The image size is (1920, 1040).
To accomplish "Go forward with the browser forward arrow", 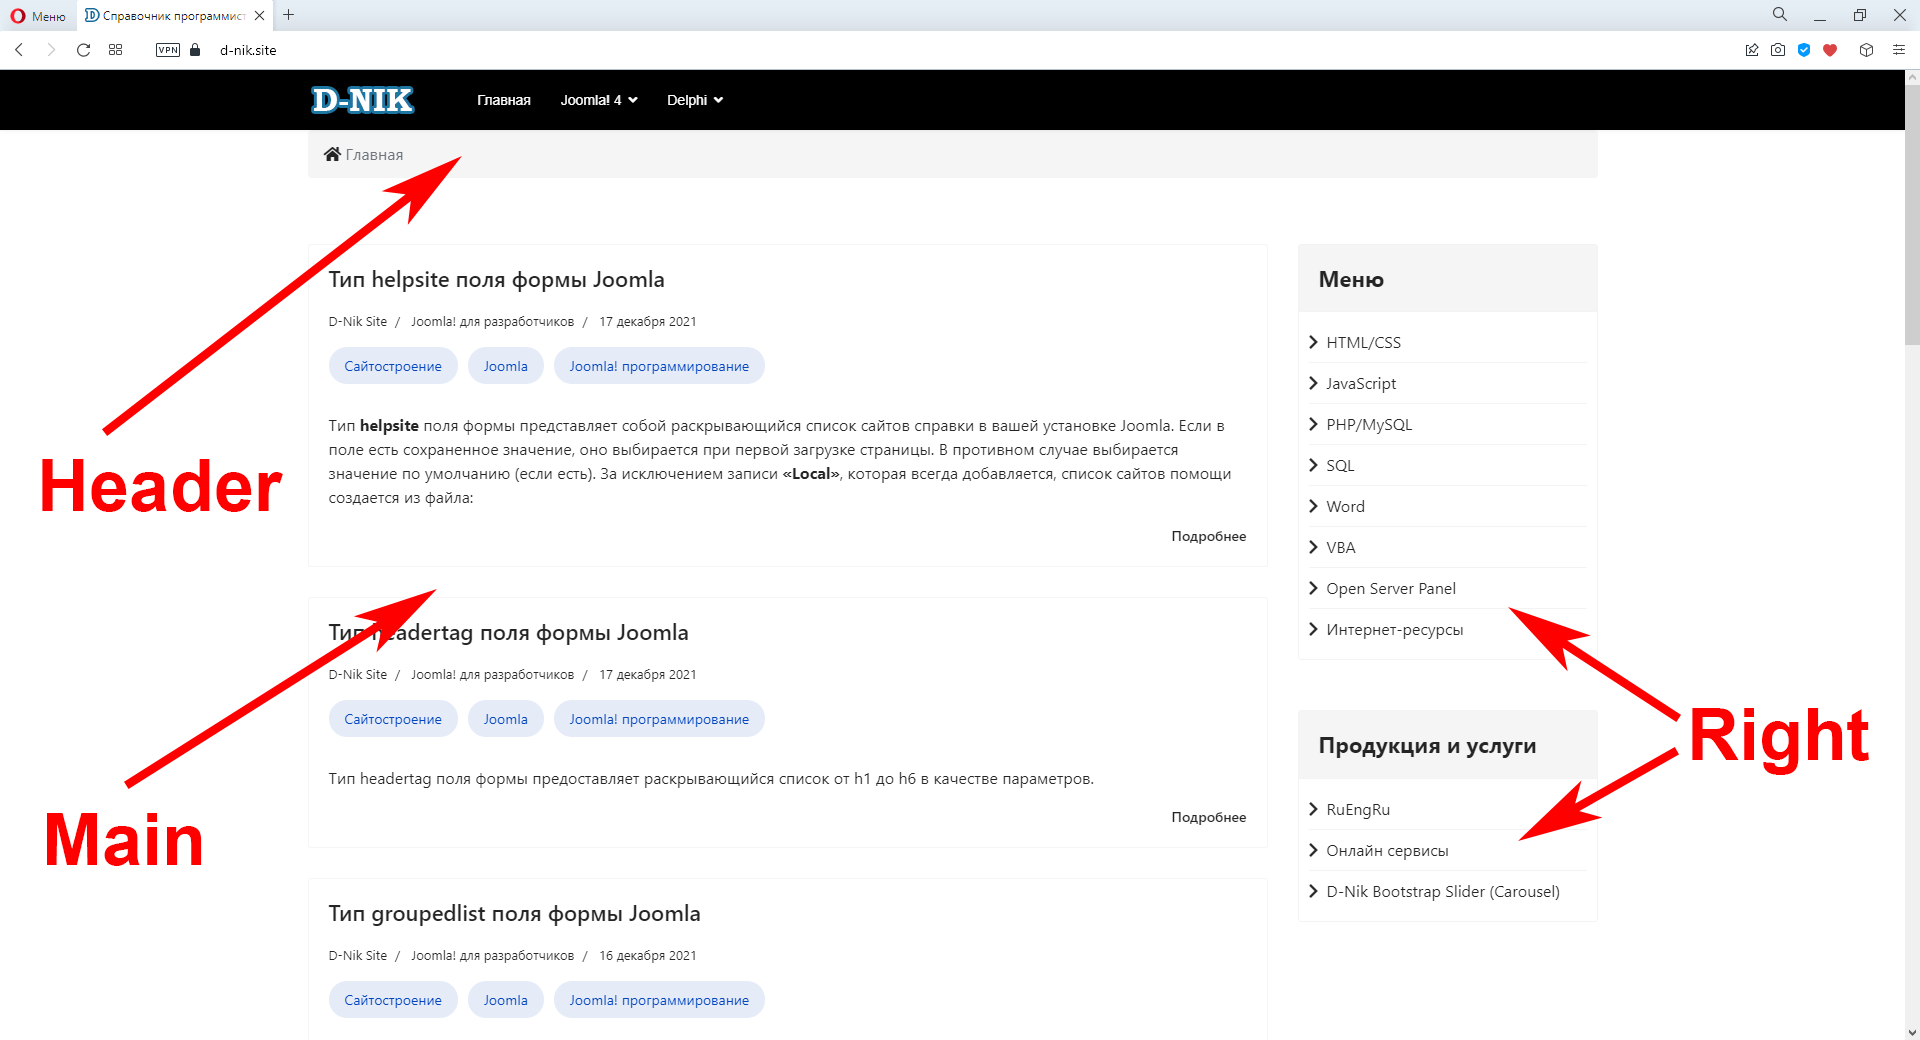I will 51,50.
